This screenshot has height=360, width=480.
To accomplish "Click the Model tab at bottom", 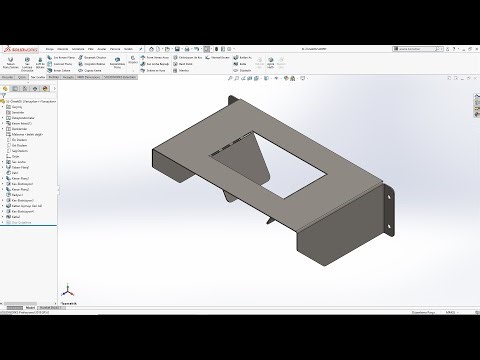I will [30, 308].
